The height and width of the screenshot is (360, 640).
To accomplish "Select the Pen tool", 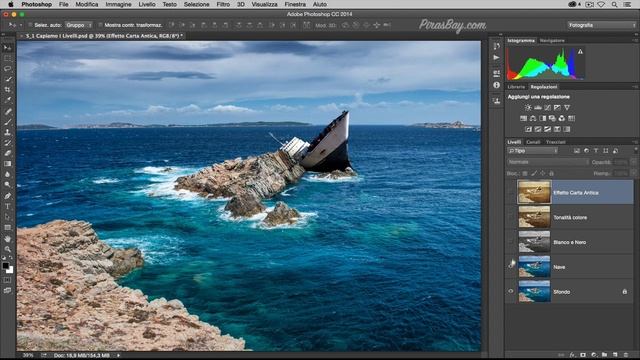I will point(7,196).
